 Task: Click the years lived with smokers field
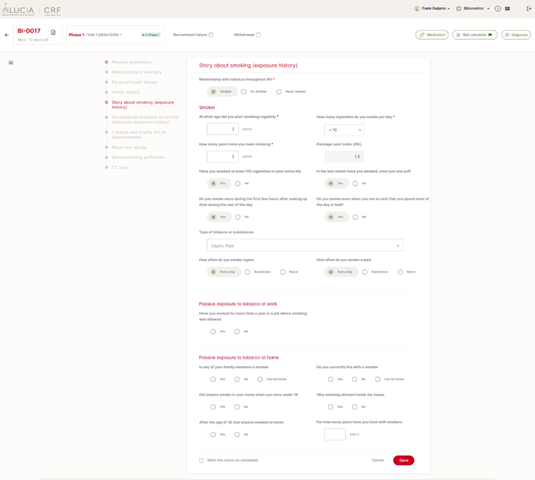click(335, 434)
